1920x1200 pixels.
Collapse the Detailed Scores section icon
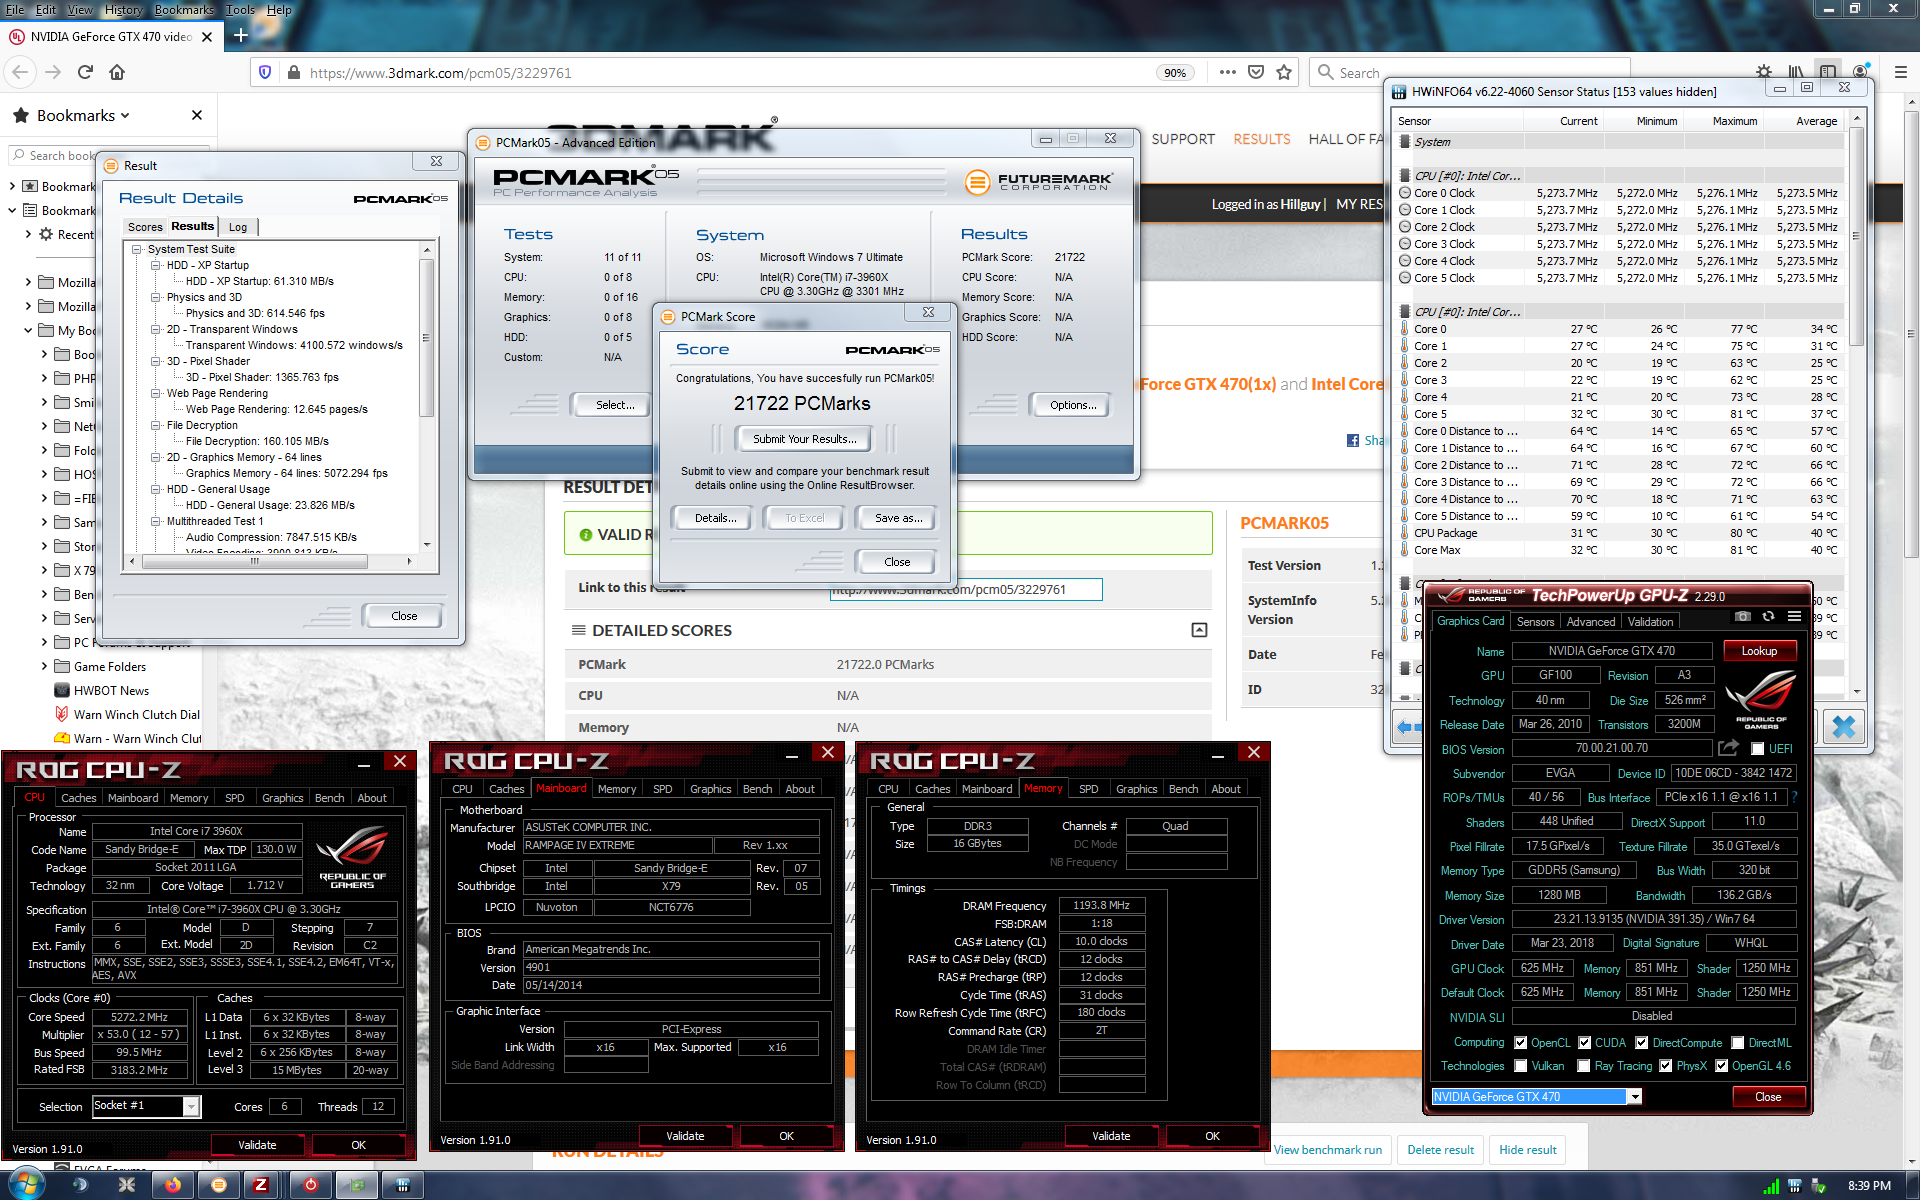(1199, 630)
